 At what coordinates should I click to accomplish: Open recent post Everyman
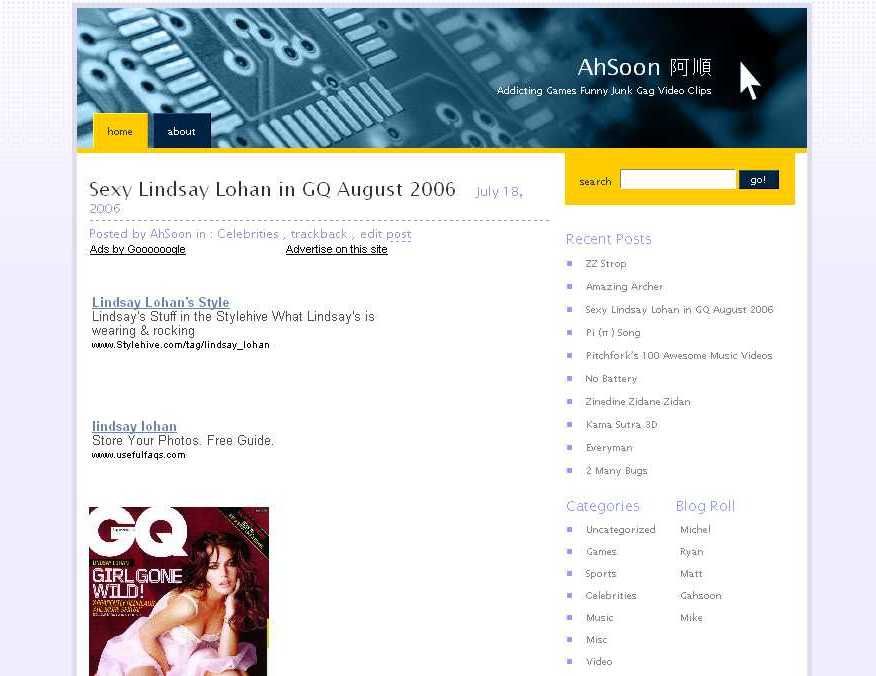point(609,448)
